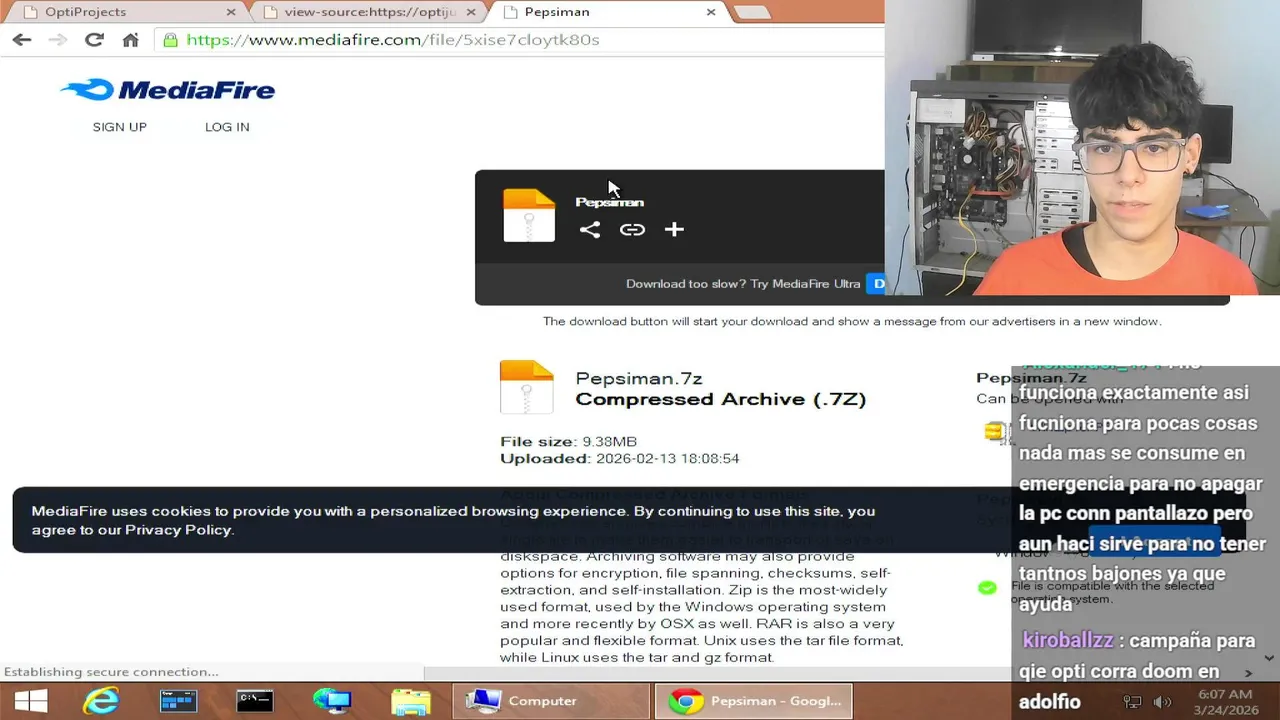Go back using the browser back arrow
1280x720 pixels.
tap(21, 40)
